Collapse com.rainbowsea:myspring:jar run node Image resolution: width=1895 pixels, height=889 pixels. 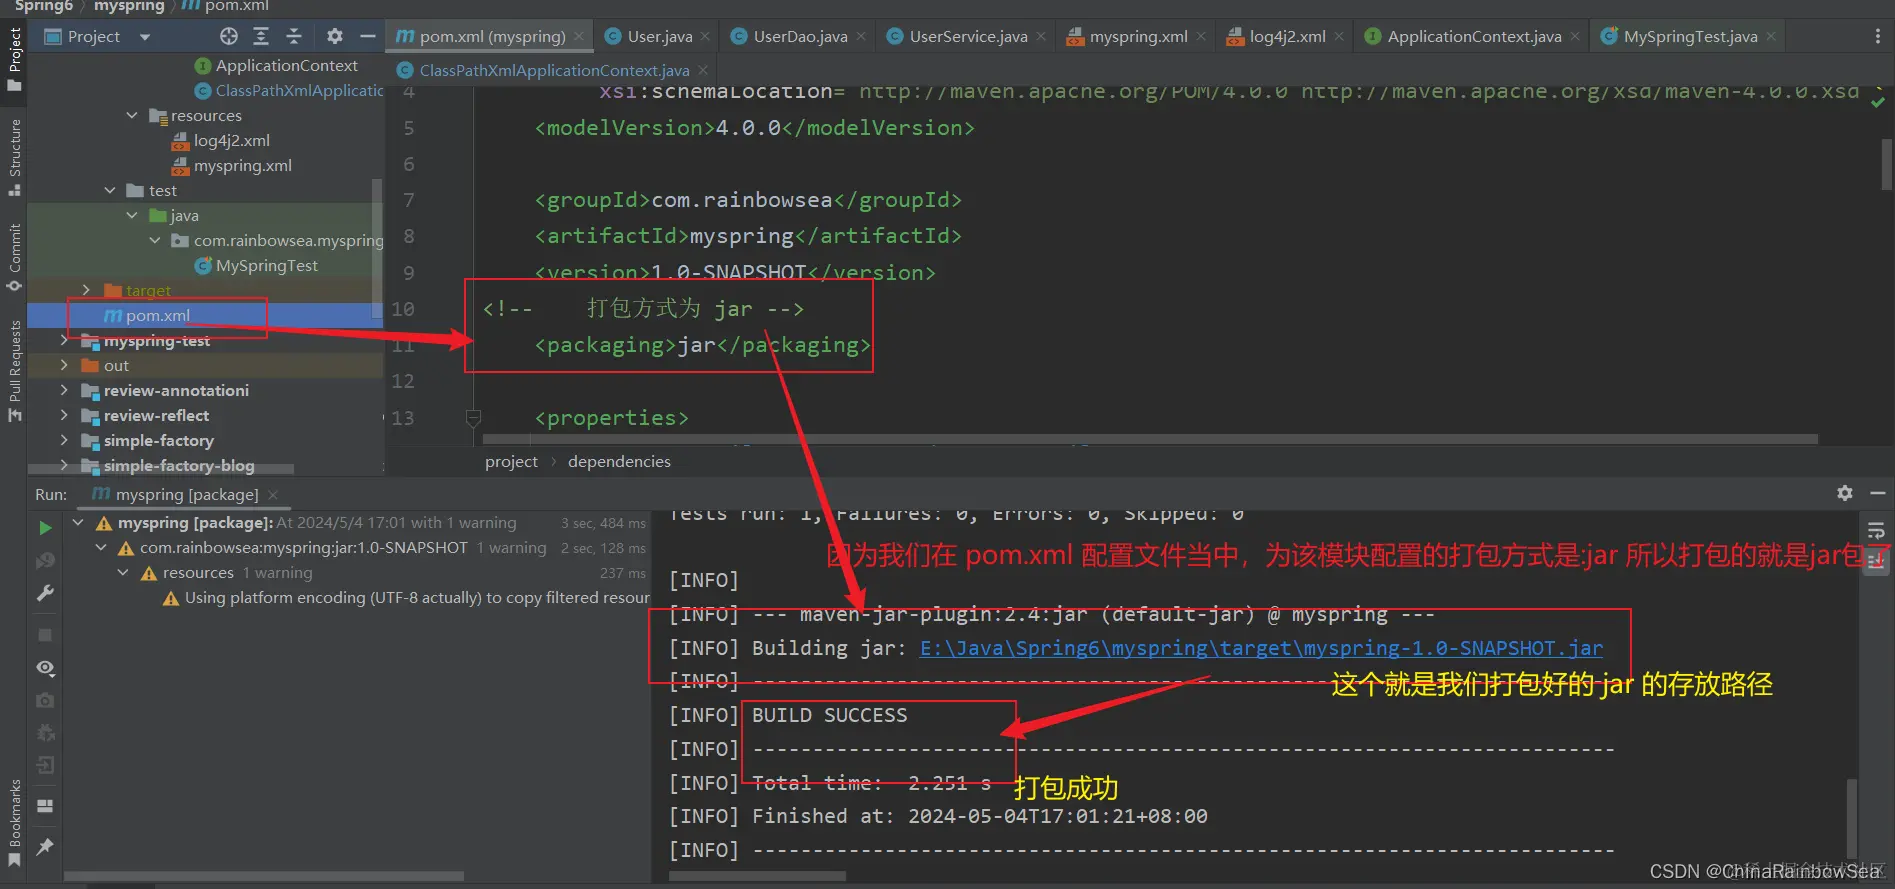coord(100,548)
